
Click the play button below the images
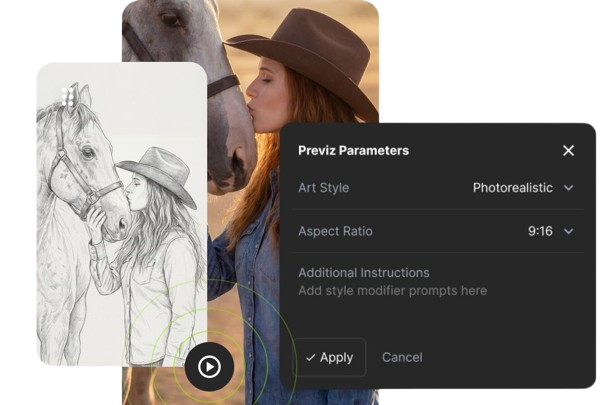tap(209, 367)
